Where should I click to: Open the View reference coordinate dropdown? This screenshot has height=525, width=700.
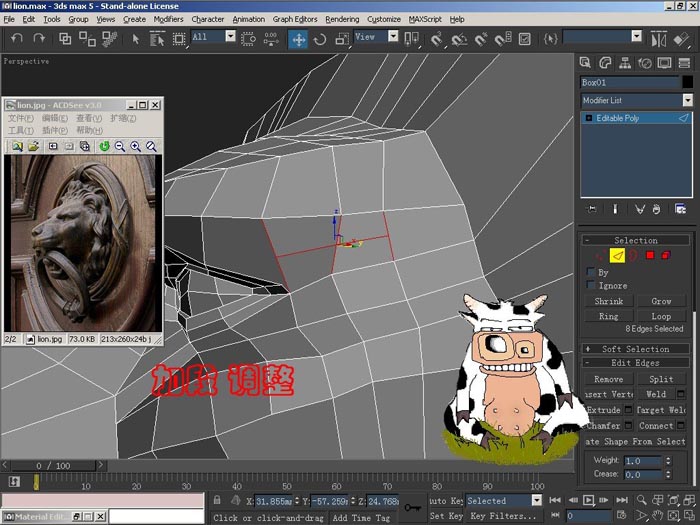point(393,36)
